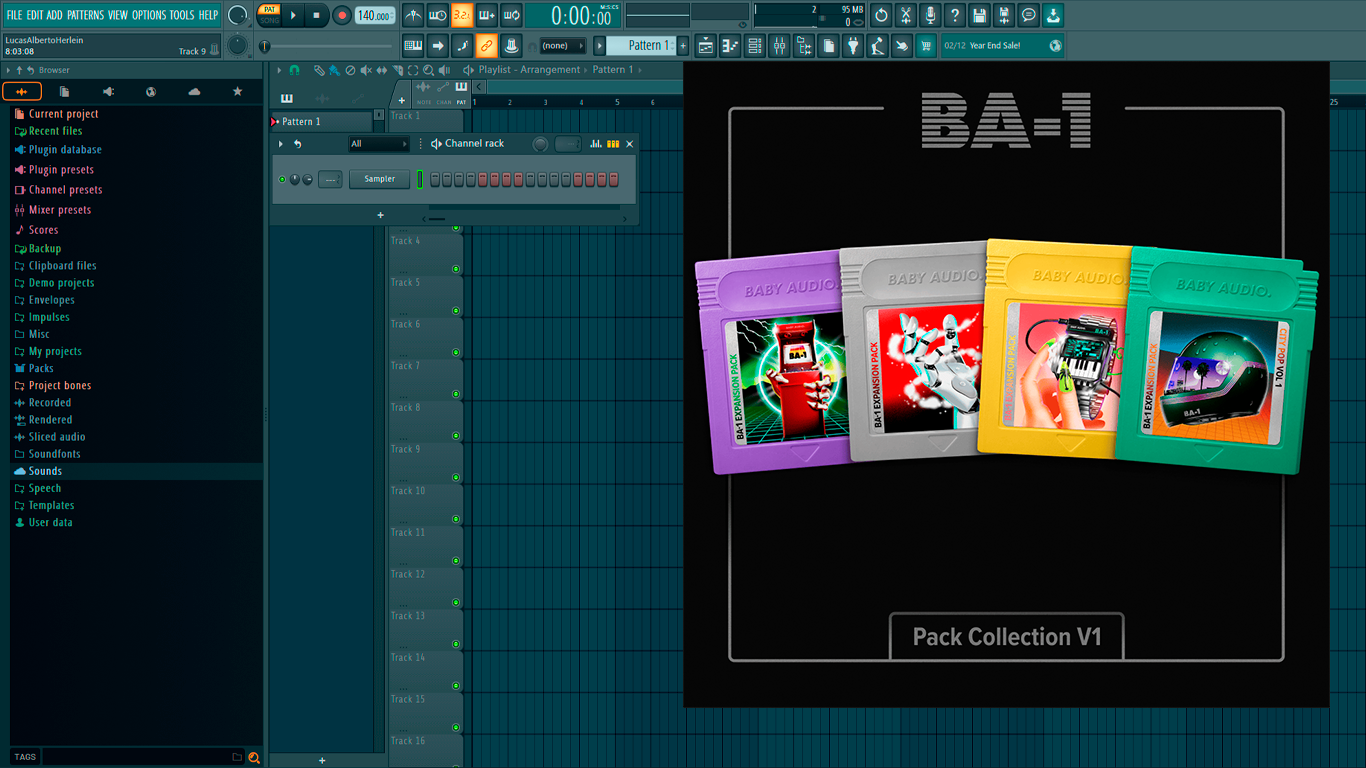Select the paint brush tool in Playlist
1366x768 pixels.
tap(334, 70)
